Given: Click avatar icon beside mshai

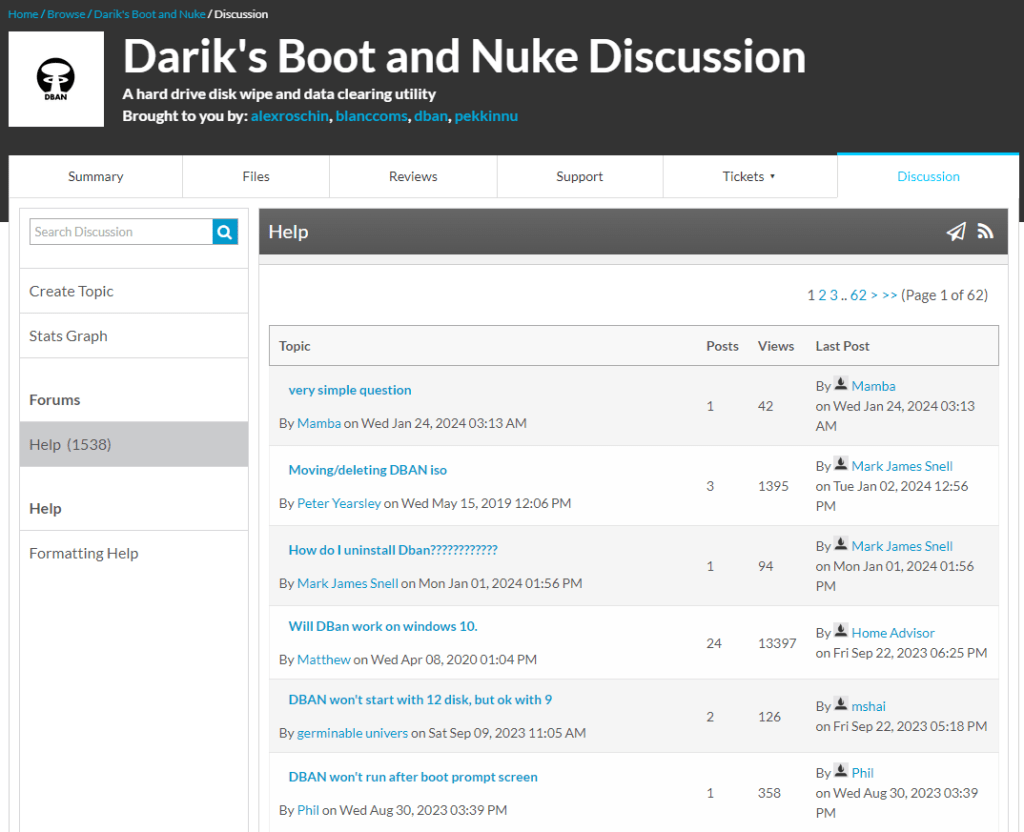Looking at the screenshot, I should [841, 704].
